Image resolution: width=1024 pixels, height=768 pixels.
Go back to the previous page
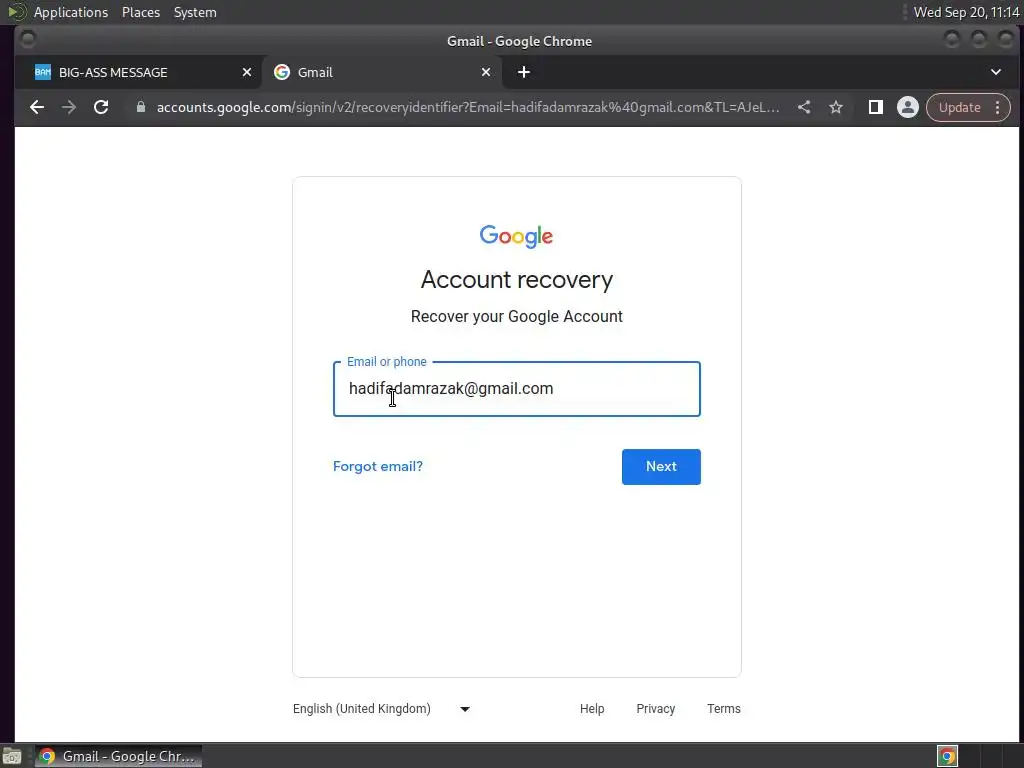tap(37, 107)
